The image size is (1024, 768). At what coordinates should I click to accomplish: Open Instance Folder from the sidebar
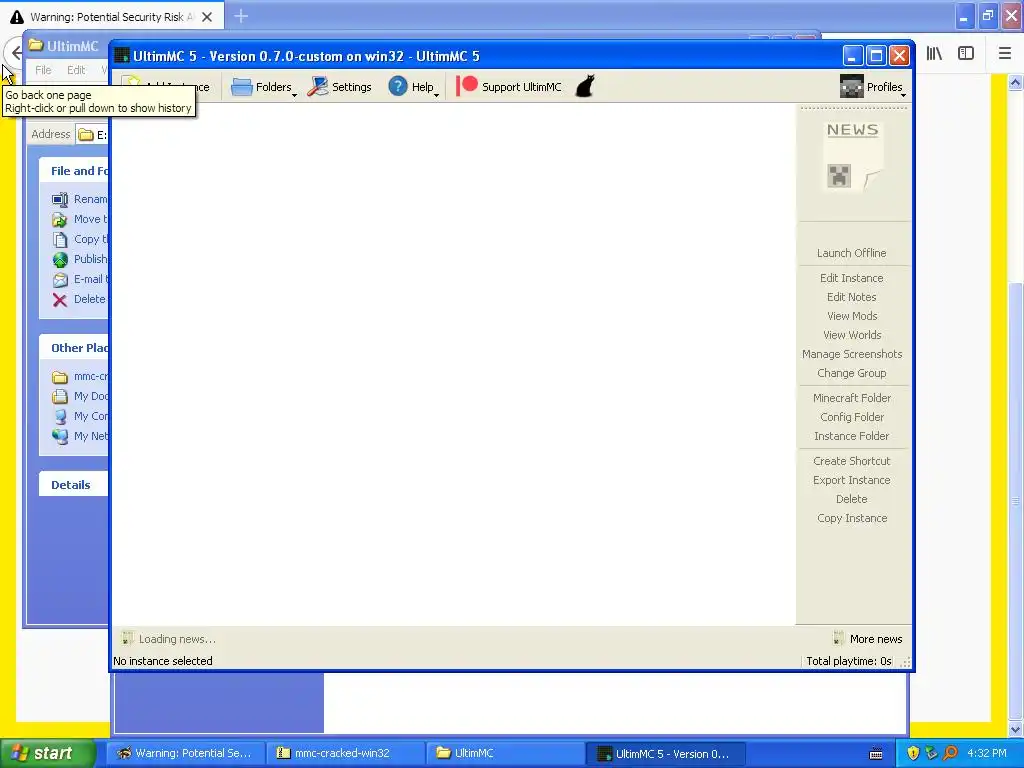[852, 436]
